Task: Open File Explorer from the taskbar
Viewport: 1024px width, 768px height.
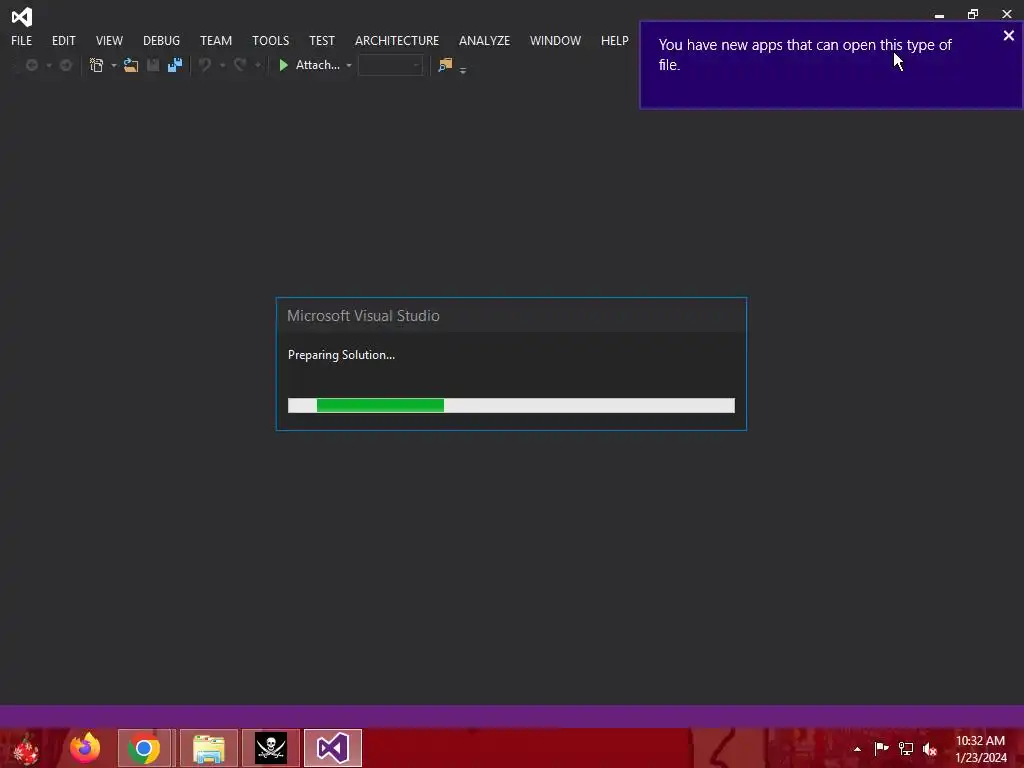Action: point(209,748)
